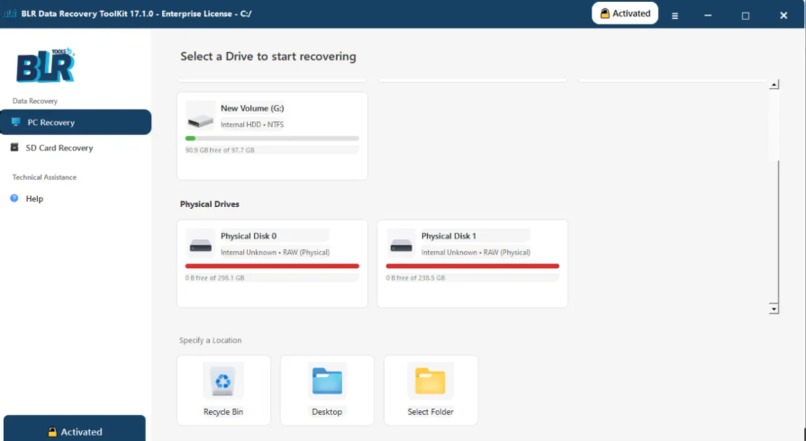Click the lock icon in the title bar Activated badge
The width and height of the screenshot is (806, 441).
pos(605,14)
